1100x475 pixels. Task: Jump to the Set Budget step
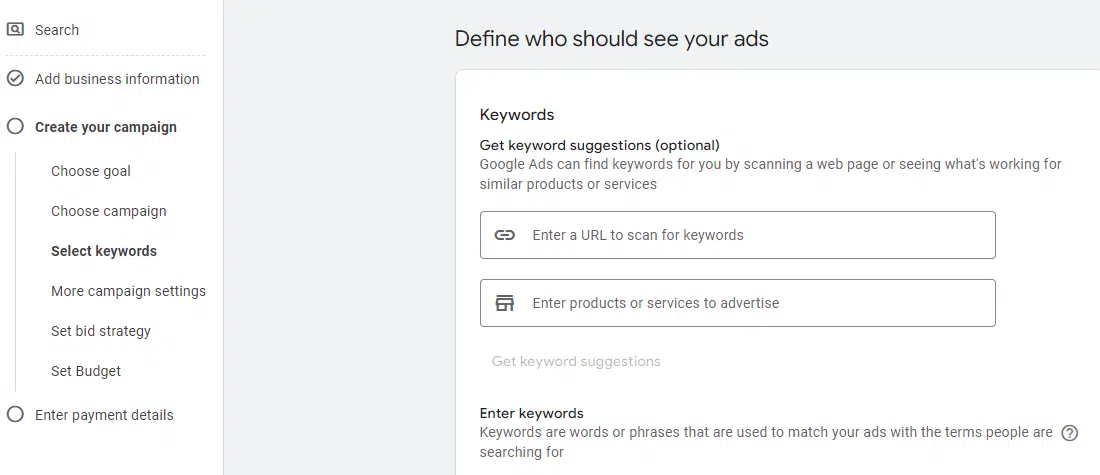pos(86,371)
